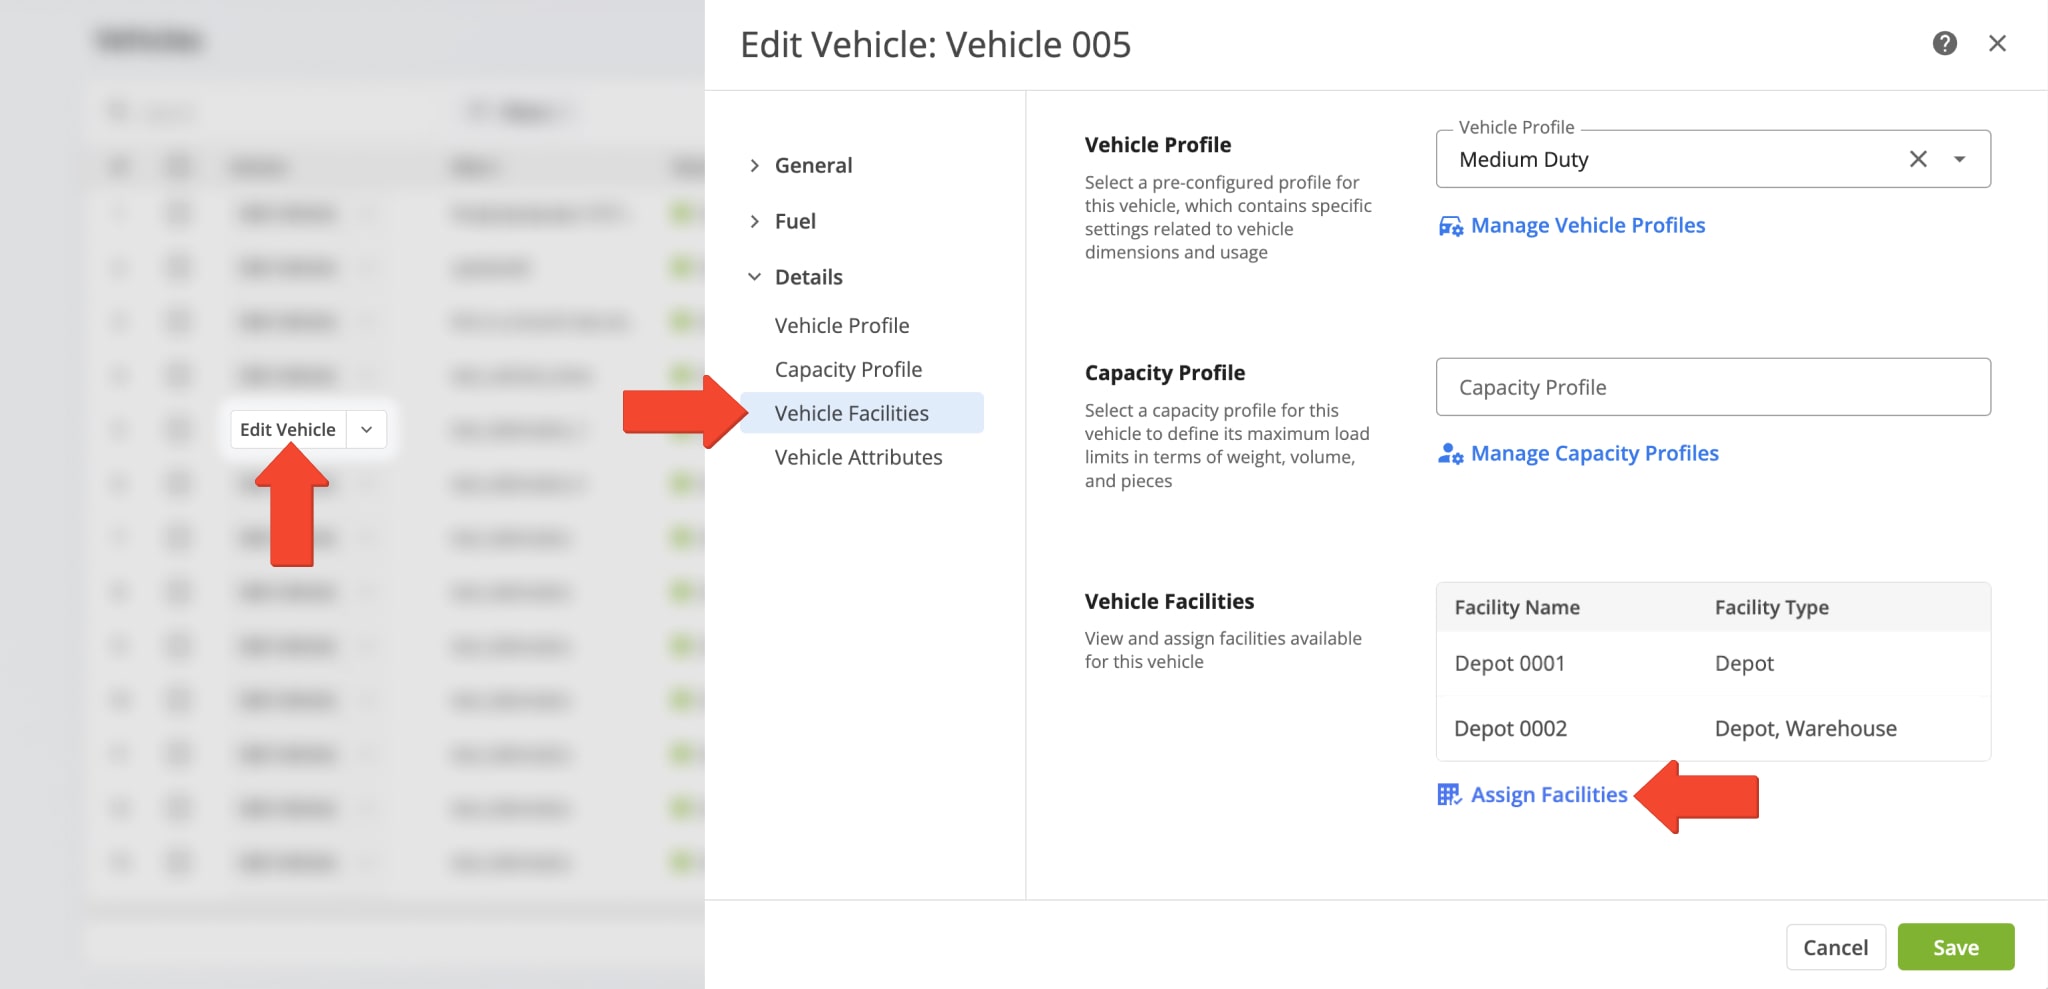
Task: Click the Assign Facilities building icon
Action: pyautogui.click(x=1449, y=795)
